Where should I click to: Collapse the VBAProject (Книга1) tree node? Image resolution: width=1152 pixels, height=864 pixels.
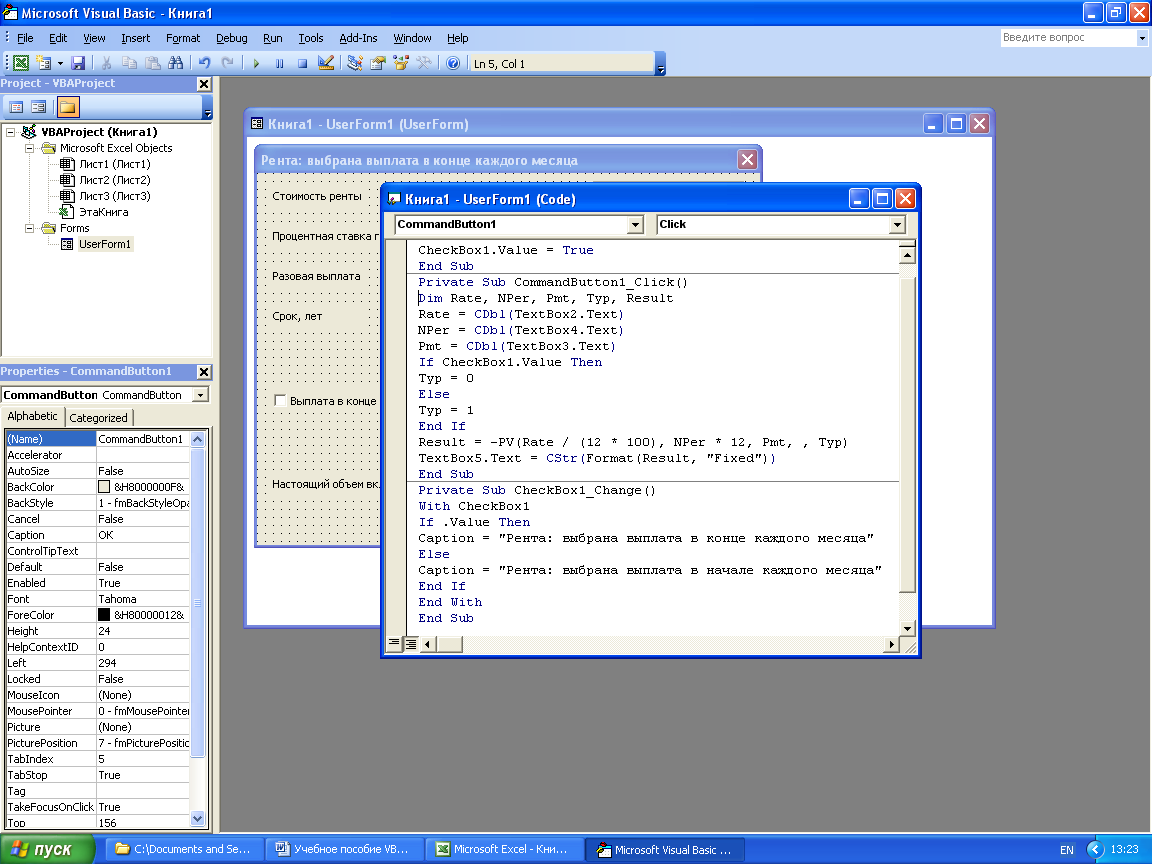[11, 132]
